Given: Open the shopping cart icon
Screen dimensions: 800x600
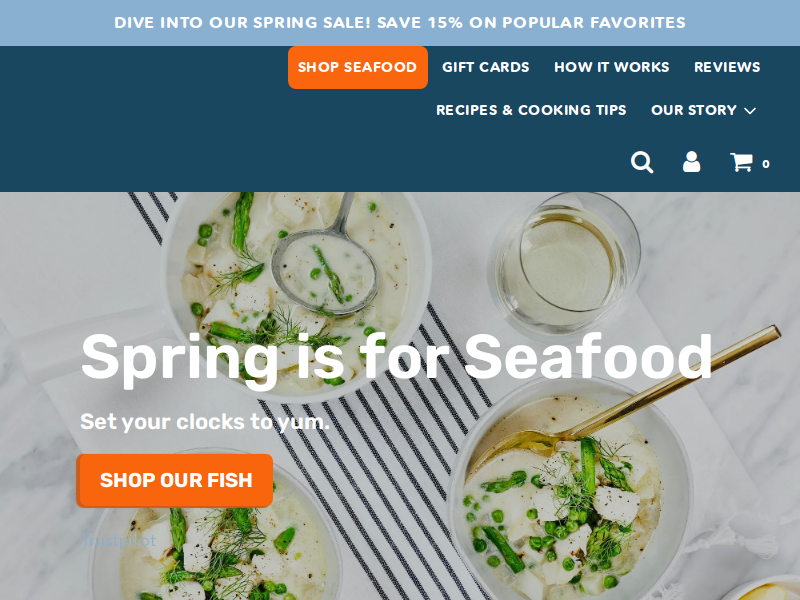Looking at the screenshot, I should (x=741, y=162).
